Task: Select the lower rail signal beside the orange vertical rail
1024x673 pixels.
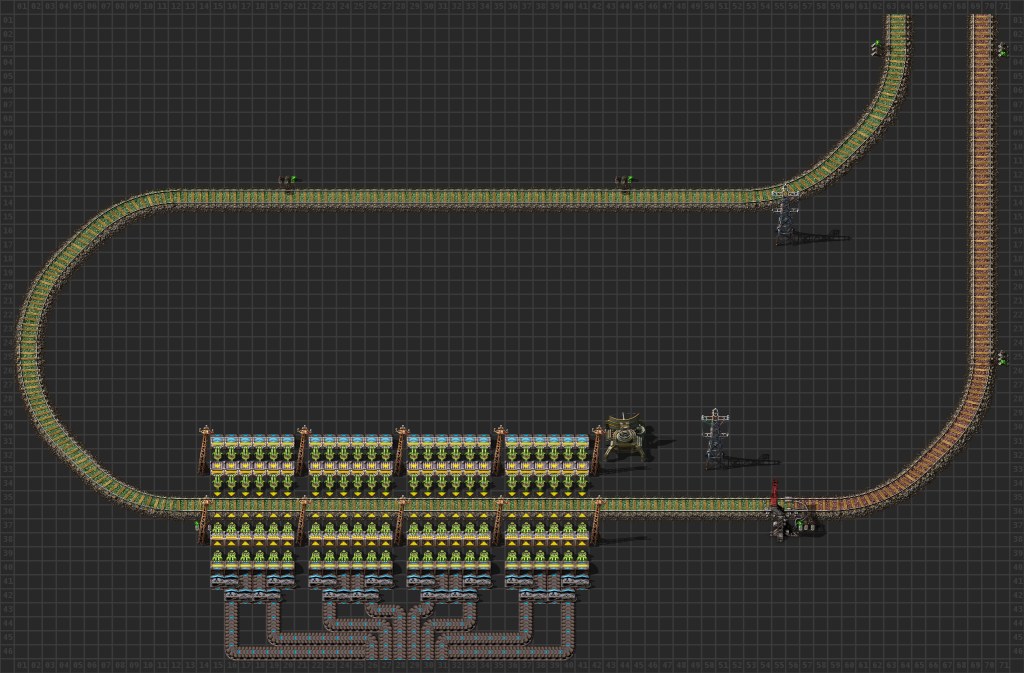Action: [1002, 358]
